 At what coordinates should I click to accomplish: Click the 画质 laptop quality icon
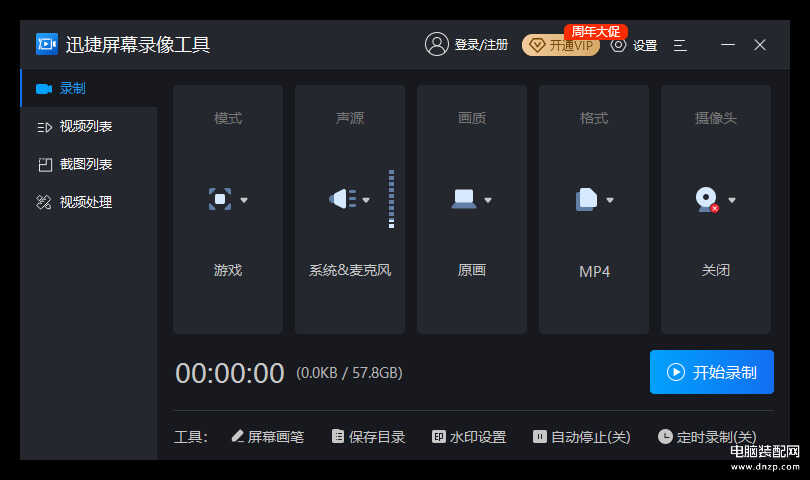pos(464,199)
